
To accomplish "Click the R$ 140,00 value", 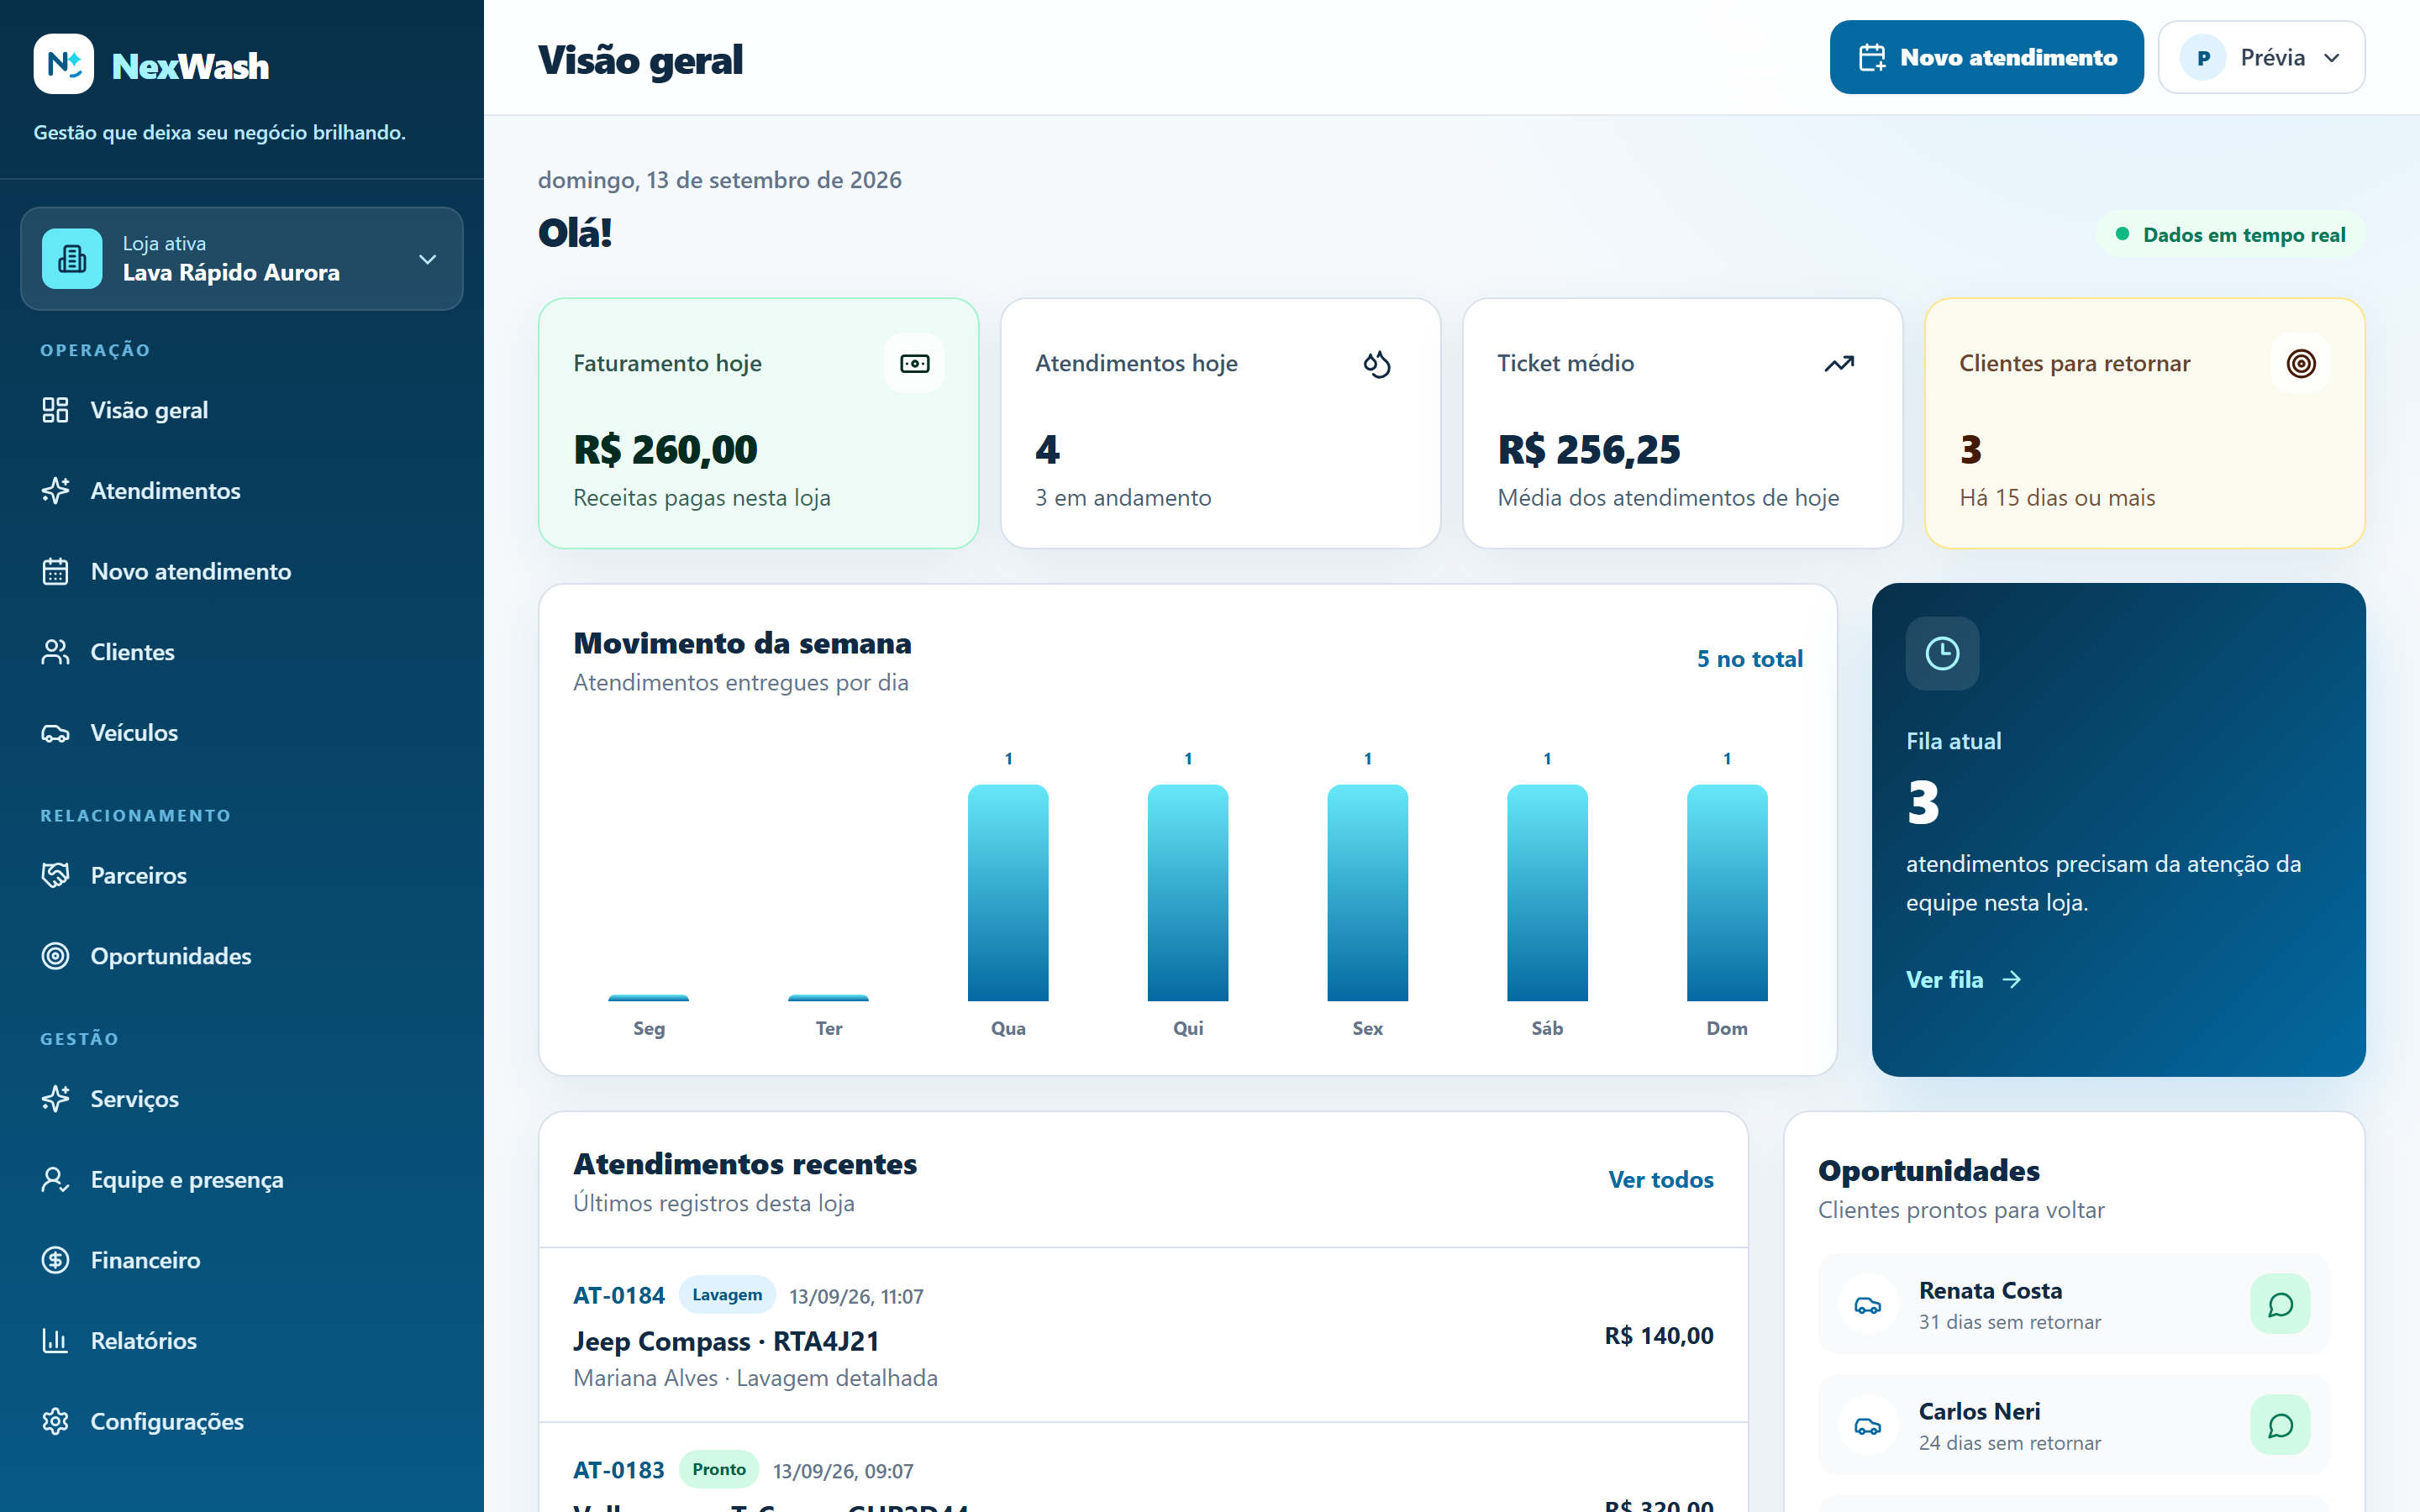I will [1659, 1336].
